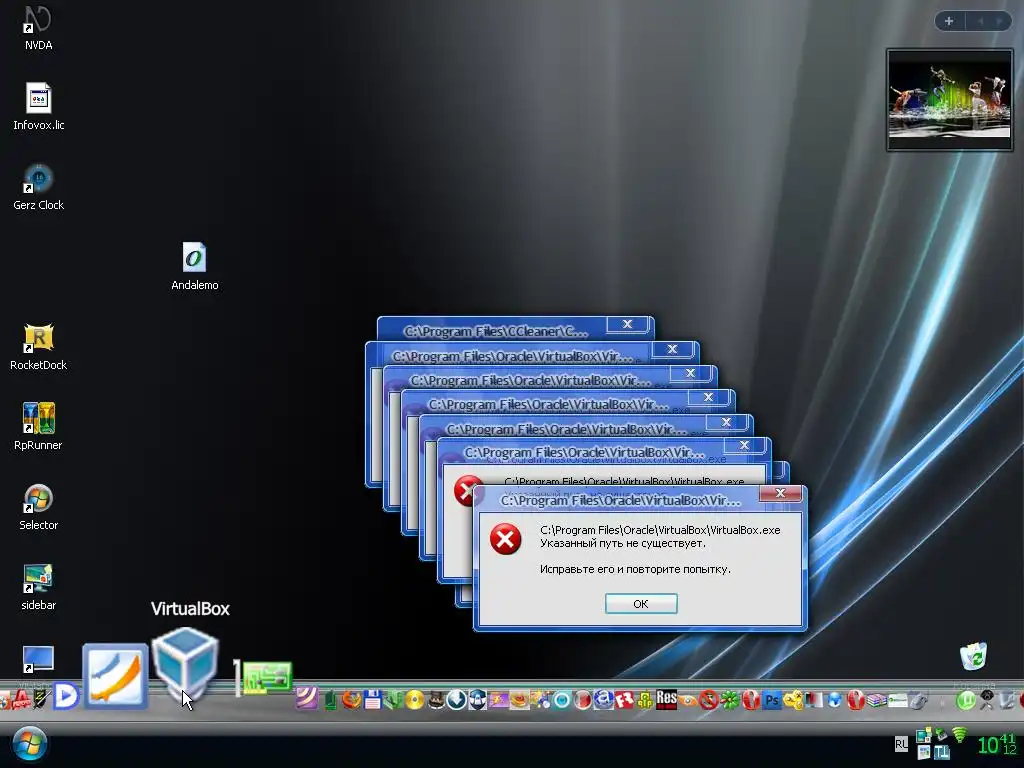Viewport: 1024px width, 768px height.
Task: Click the gold disc dock icon
Action: [x=414, y=700]
